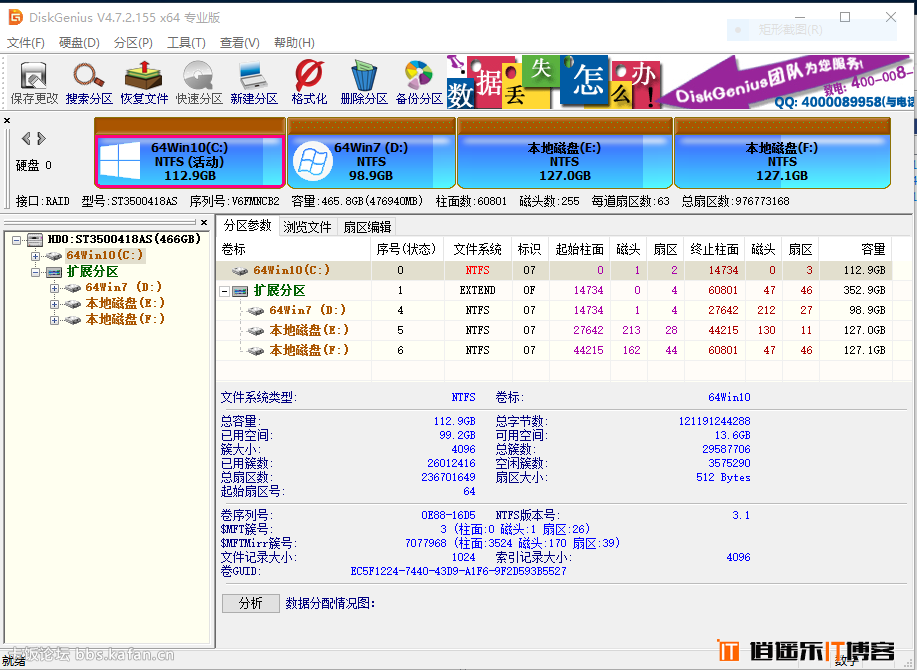Switch to the 浏览文件 tab
Image resolution: width=917 pixels, height=670 pixels.
coord(308,227)
